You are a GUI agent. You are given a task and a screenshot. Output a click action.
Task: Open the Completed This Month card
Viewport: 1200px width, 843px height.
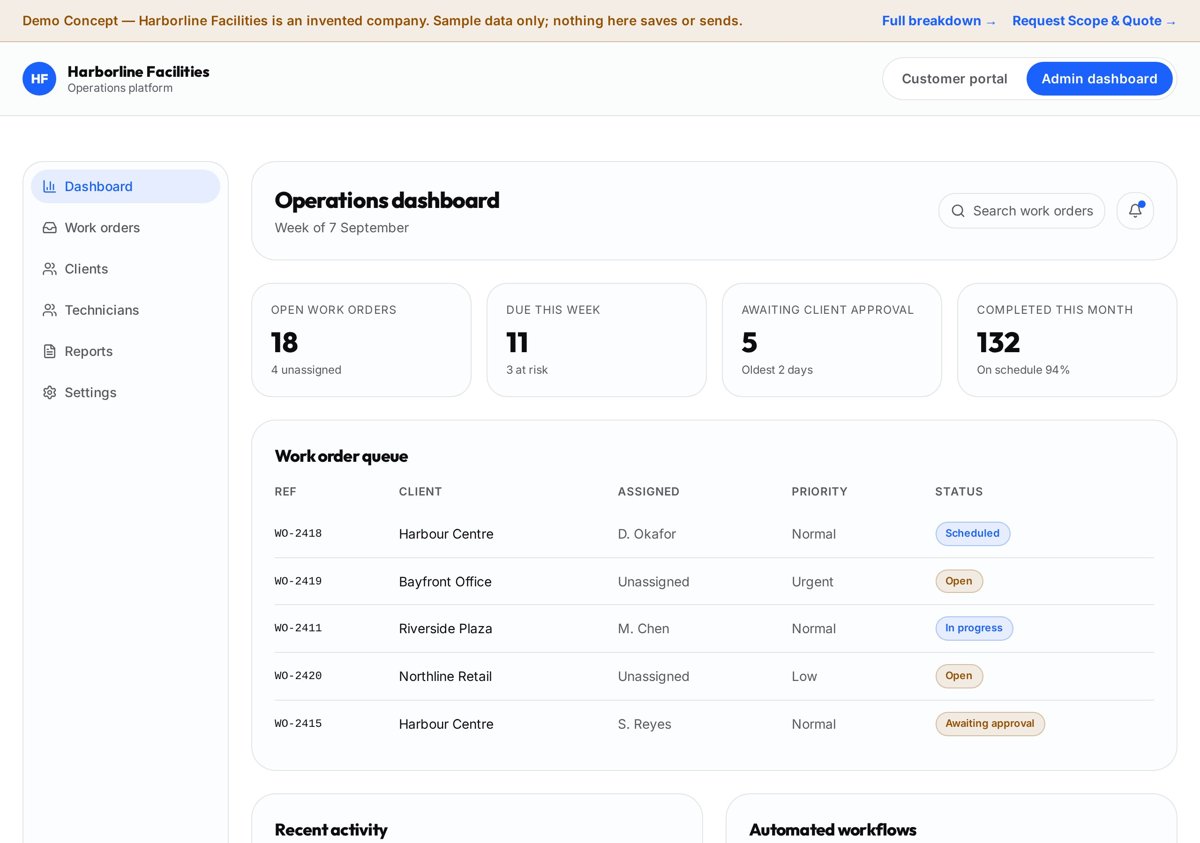[1067, 340]
